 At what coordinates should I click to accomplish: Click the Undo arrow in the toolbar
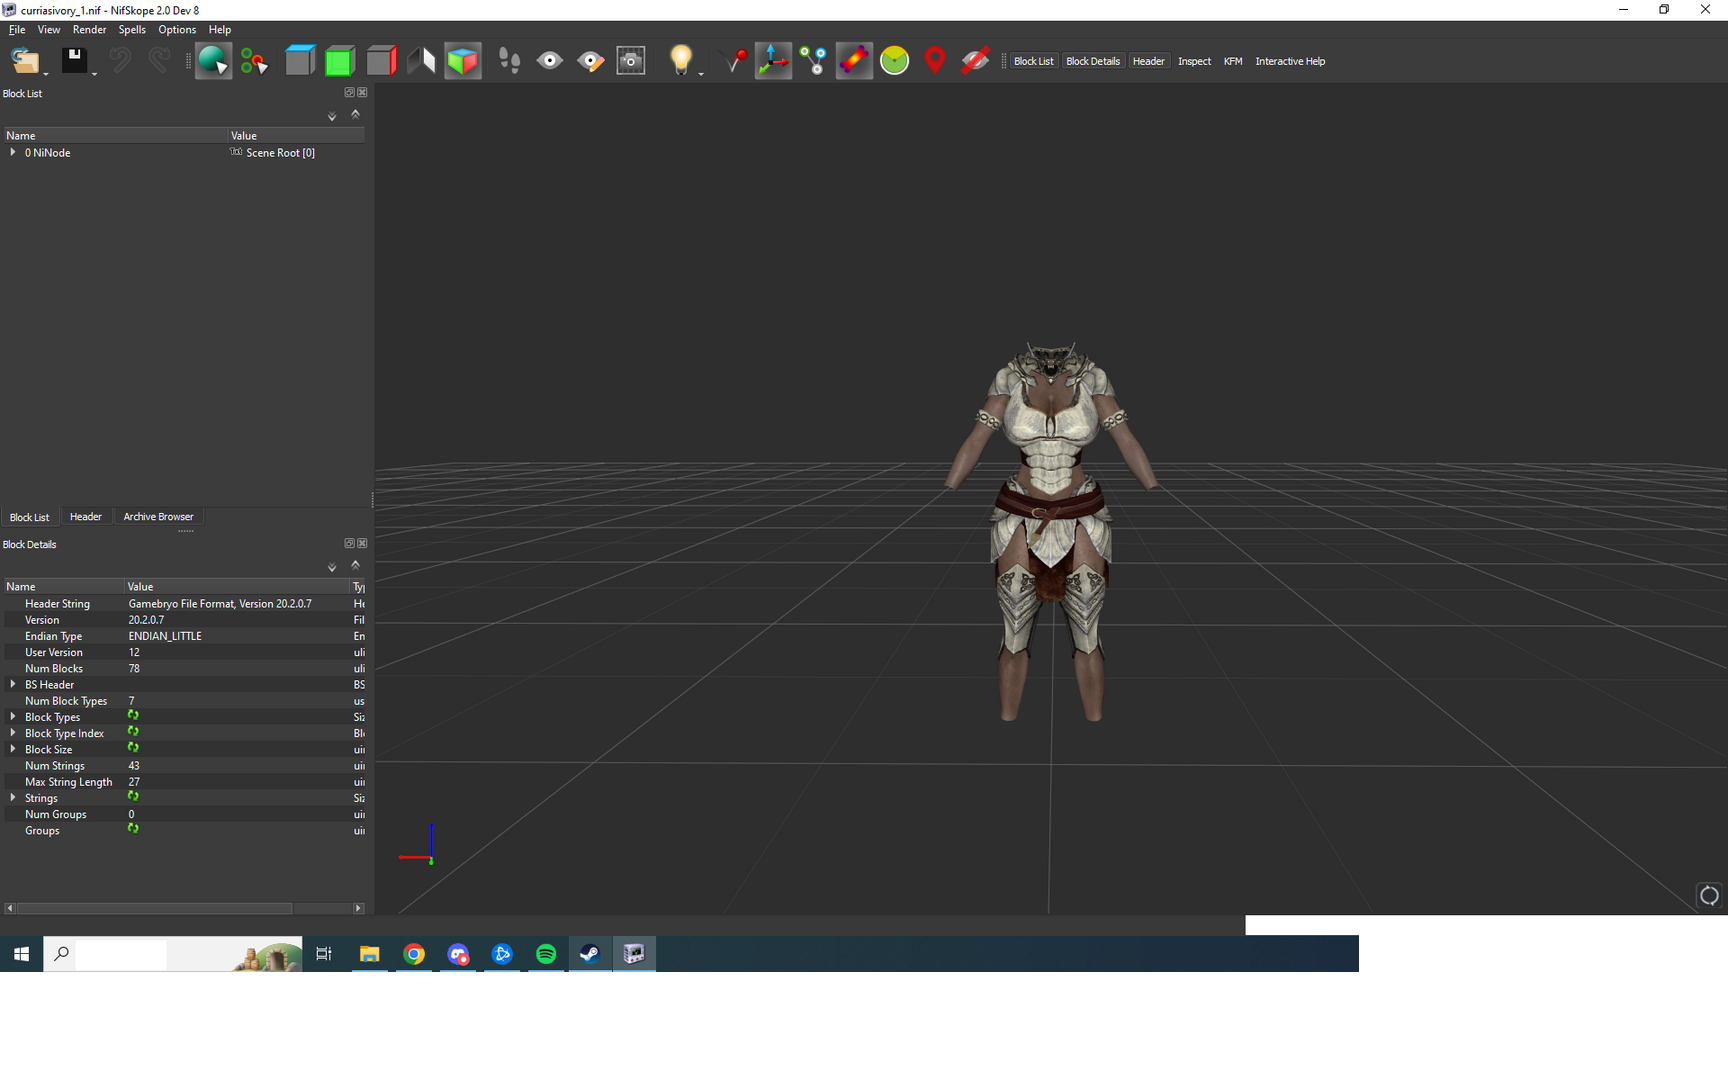[x=120, y=60]
